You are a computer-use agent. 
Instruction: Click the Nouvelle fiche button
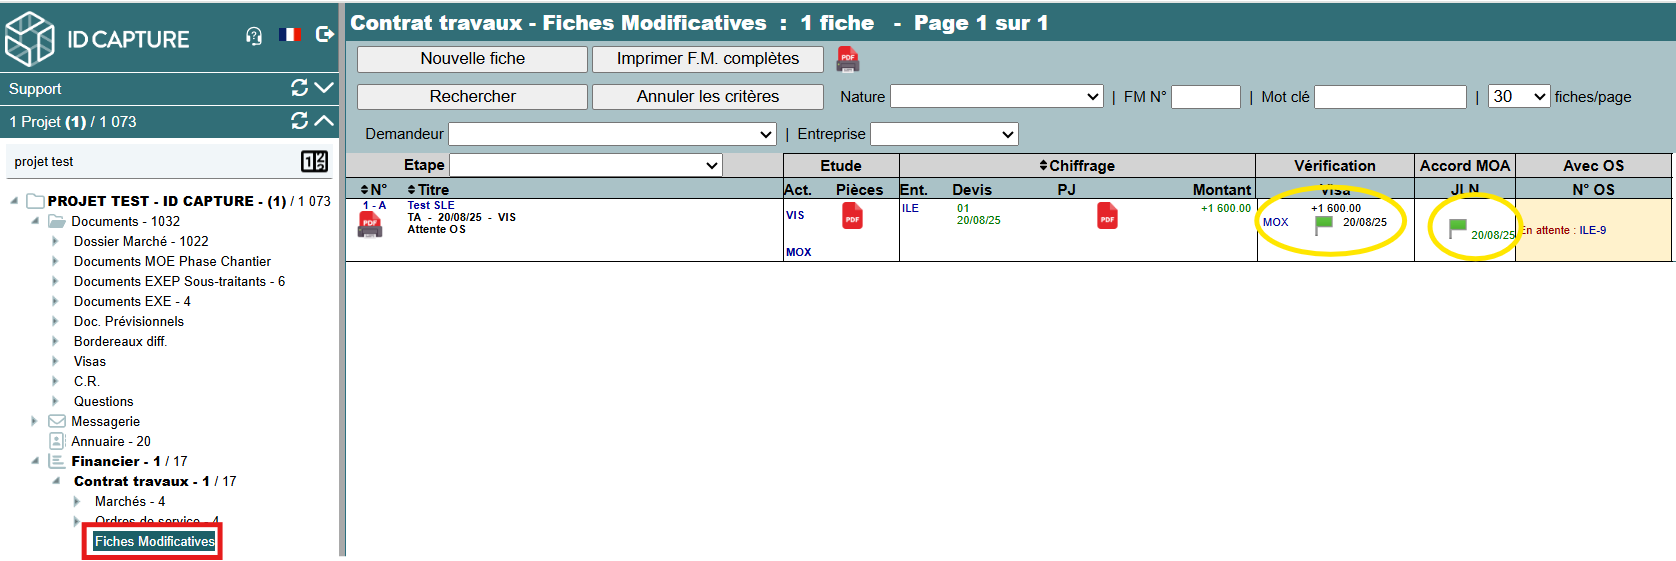tap(472, 59)
